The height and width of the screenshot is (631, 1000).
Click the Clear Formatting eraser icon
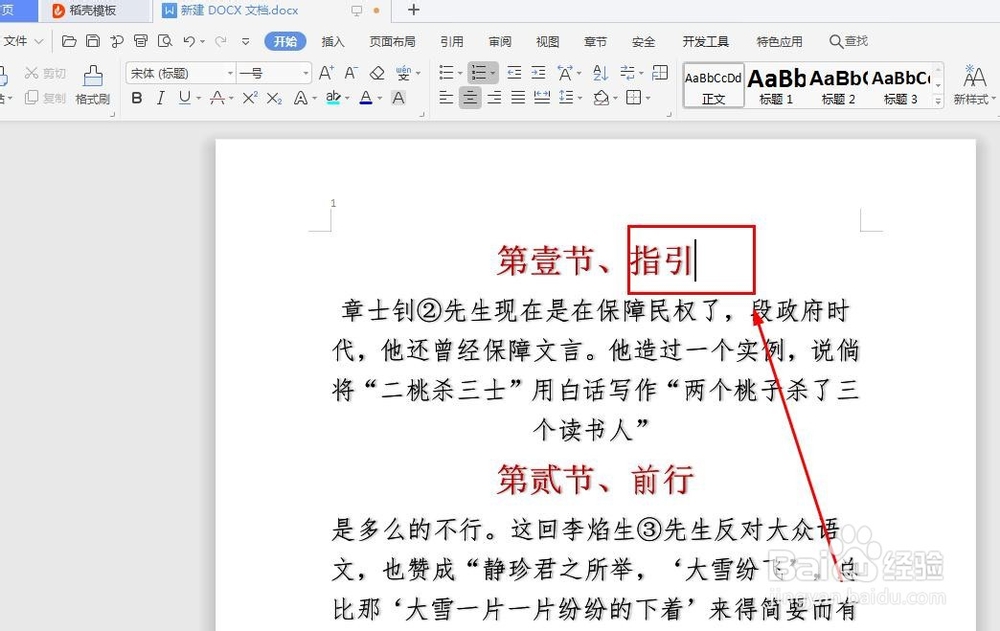(378, 74)
